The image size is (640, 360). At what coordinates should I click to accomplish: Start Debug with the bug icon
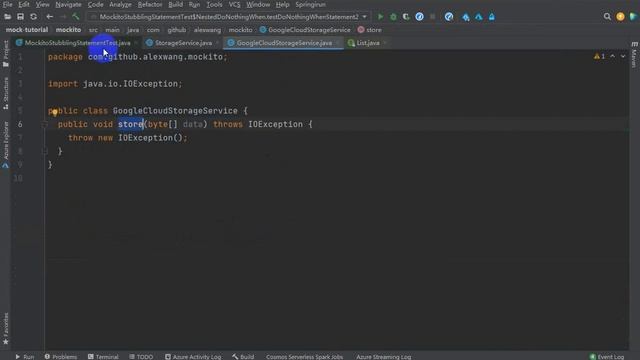click(393, 17)
